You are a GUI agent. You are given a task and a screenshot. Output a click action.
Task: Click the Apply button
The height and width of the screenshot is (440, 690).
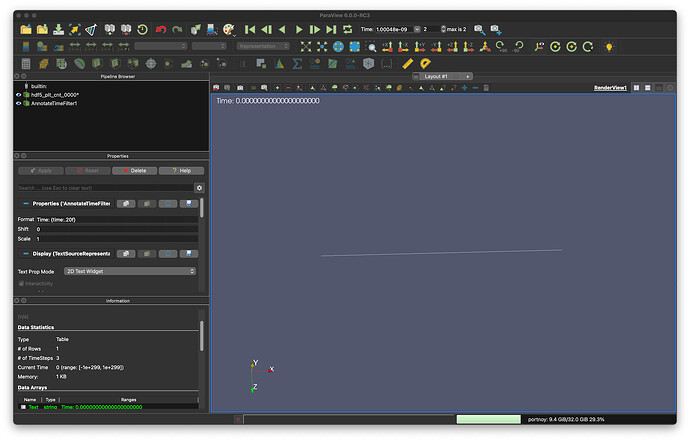pyautogui.click(x=40, y=171)
